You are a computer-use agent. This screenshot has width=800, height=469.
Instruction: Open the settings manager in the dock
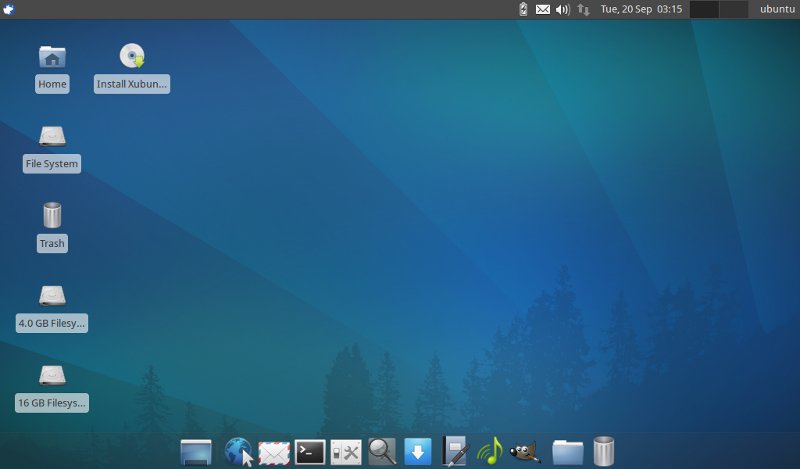[346, 452]
